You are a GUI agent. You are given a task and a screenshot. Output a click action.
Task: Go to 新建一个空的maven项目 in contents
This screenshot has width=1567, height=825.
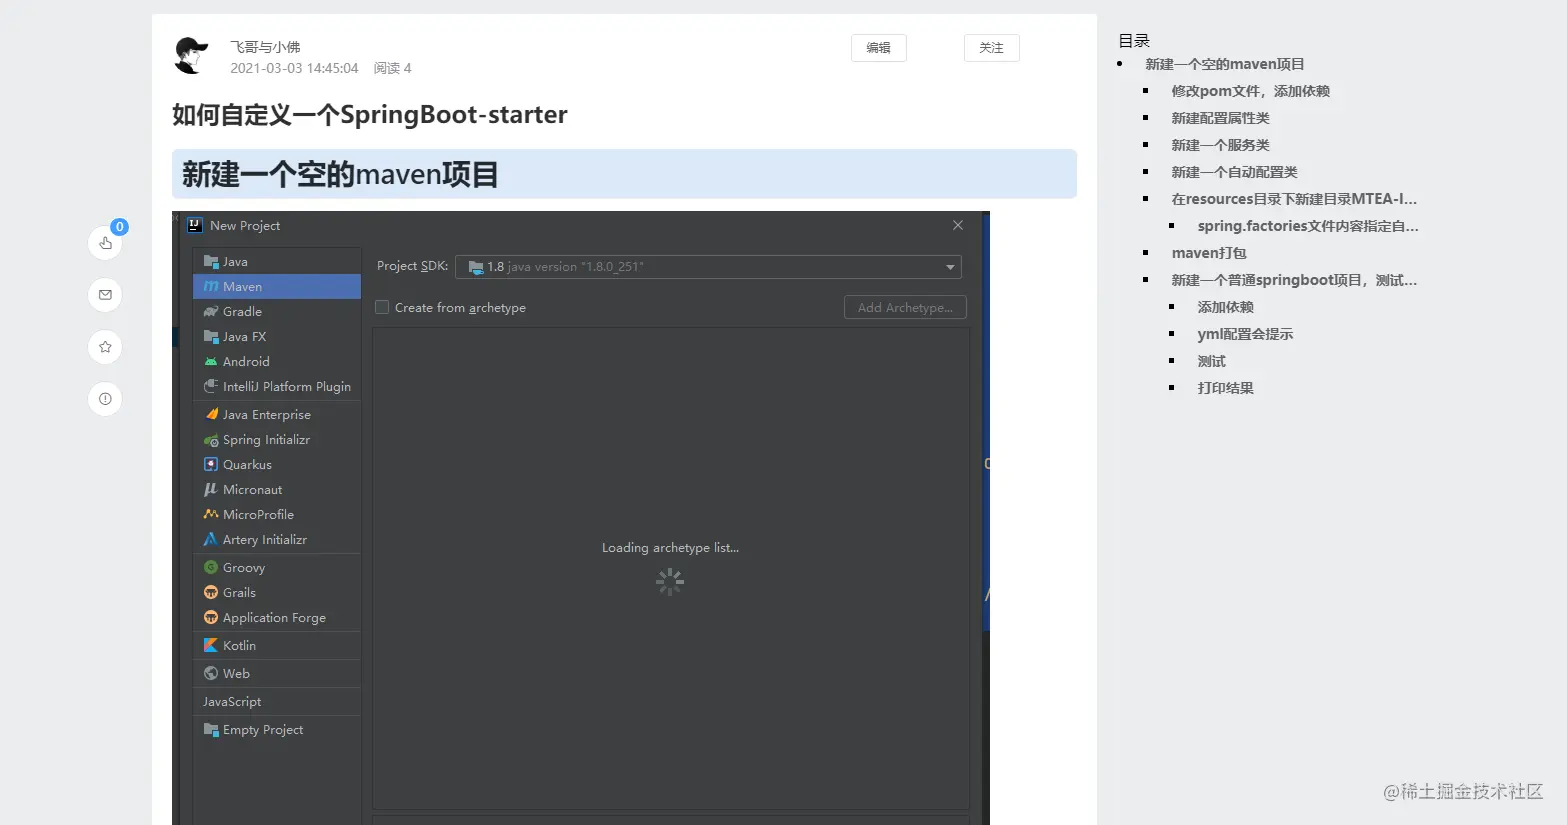[1225, 64]
